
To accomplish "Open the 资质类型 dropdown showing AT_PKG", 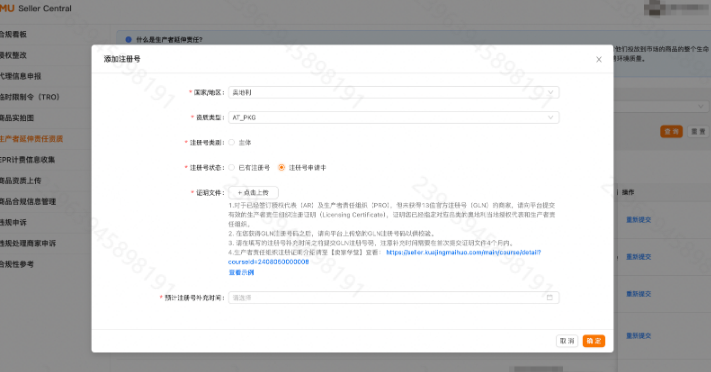I will coord(394,117).
